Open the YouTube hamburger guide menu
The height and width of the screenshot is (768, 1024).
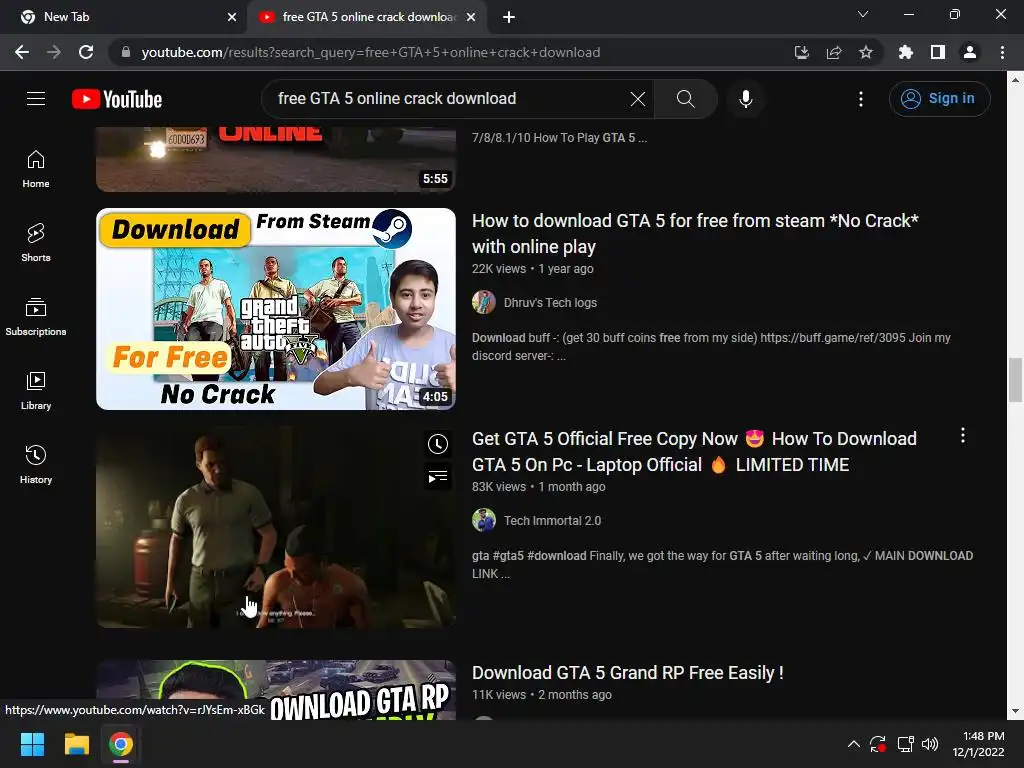tap(36, 99)
